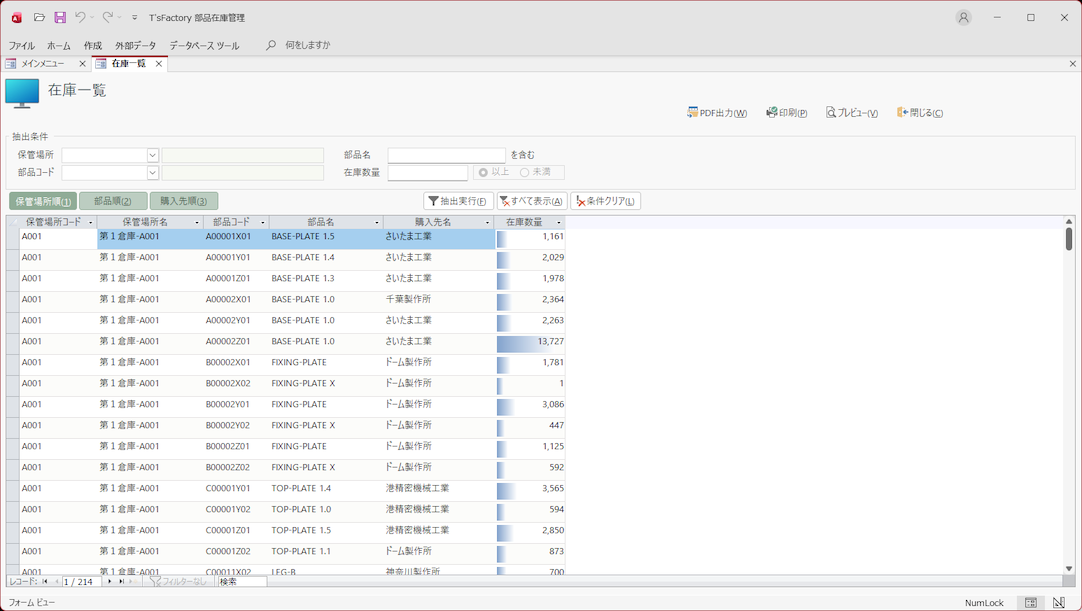Open the 外部データ ribbon tab
The height and width of the screenshot is (611, 1082).
pyautogui.click(x=135, y=45)
